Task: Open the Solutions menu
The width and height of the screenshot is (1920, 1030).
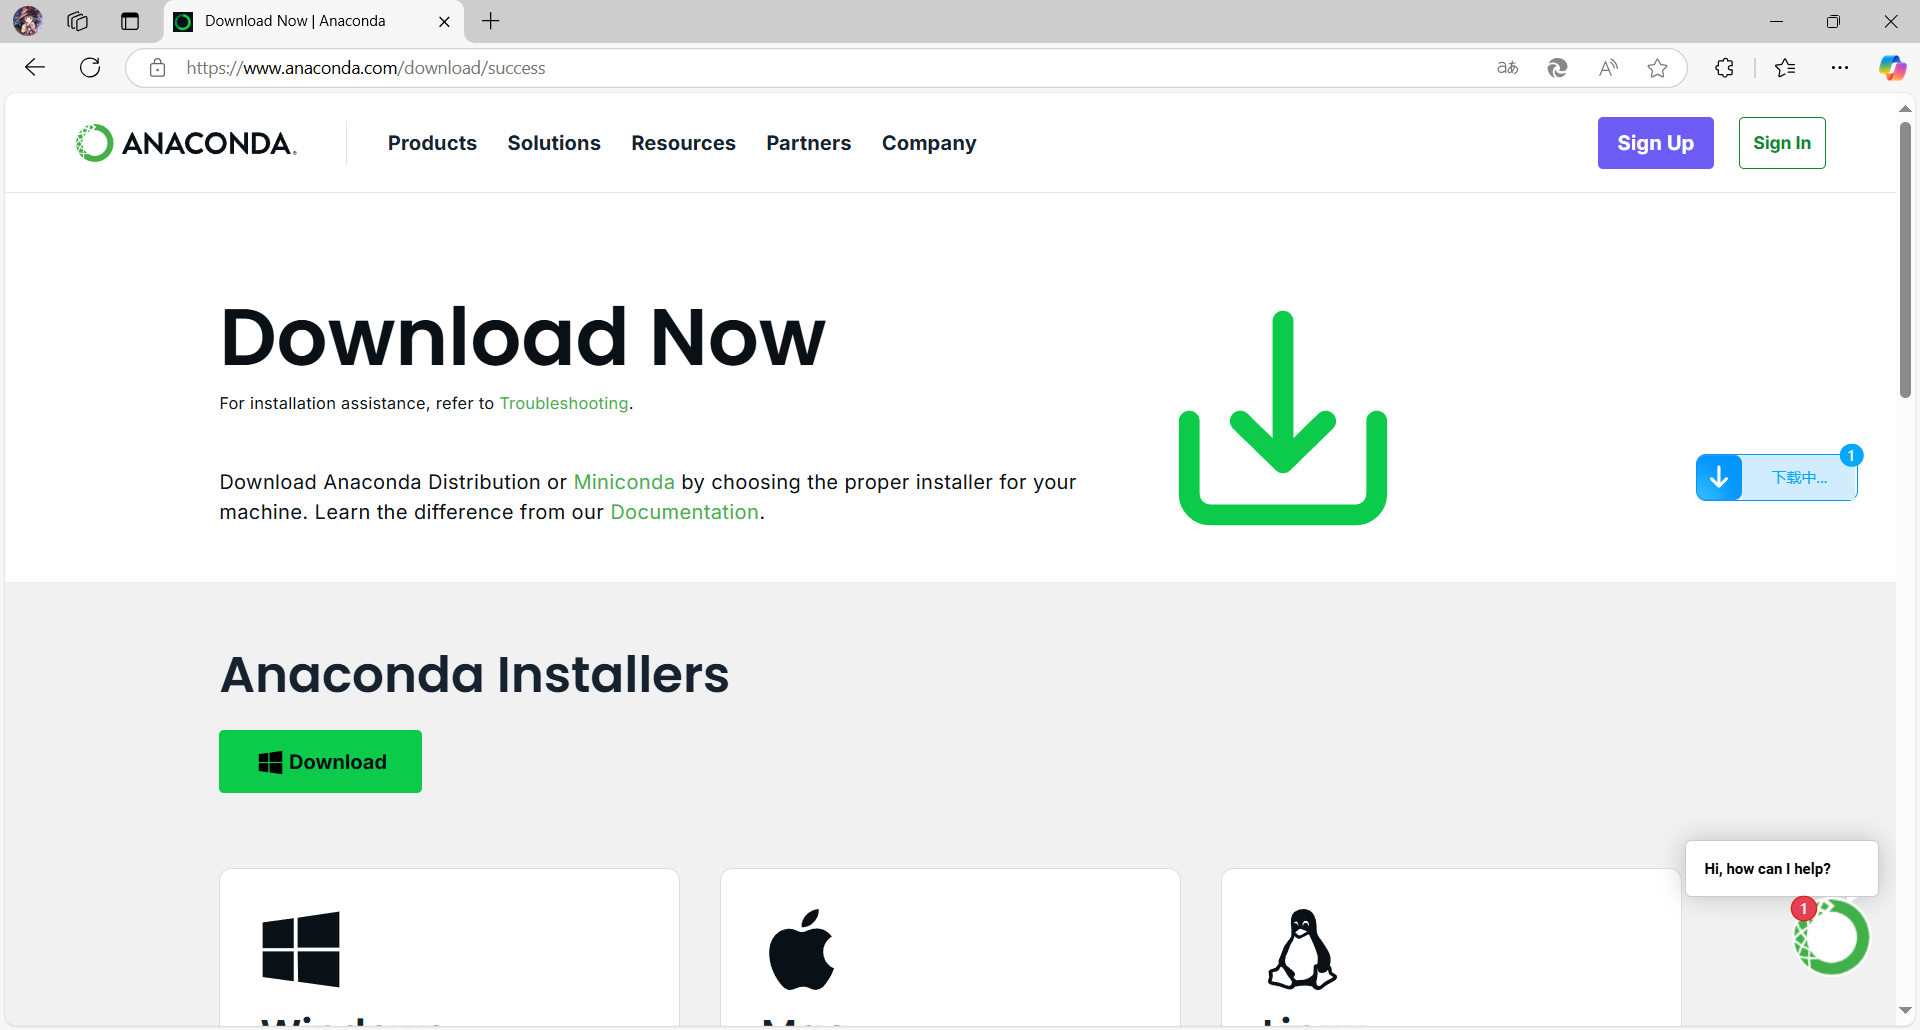Action: click(554, 143)
